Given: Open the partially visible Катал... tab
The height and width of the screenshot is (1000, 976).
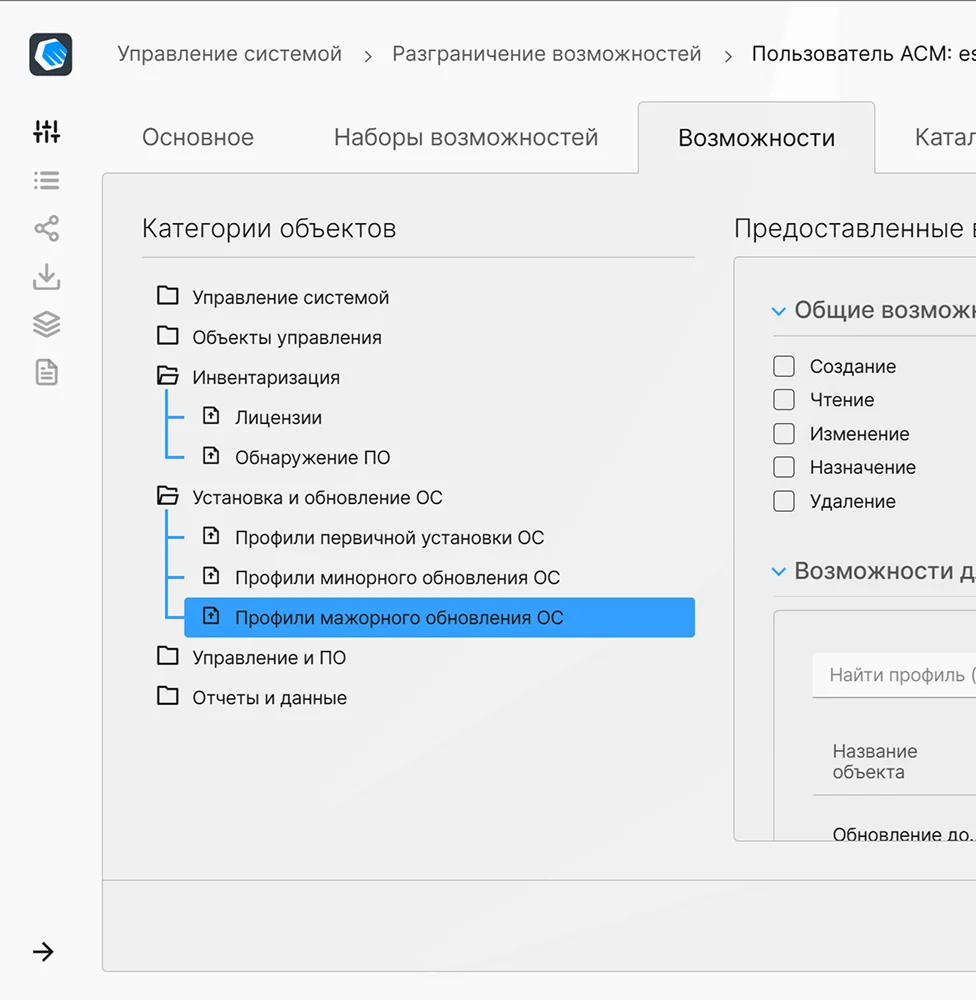Looking at the screenshot, I should coord(945,137).
